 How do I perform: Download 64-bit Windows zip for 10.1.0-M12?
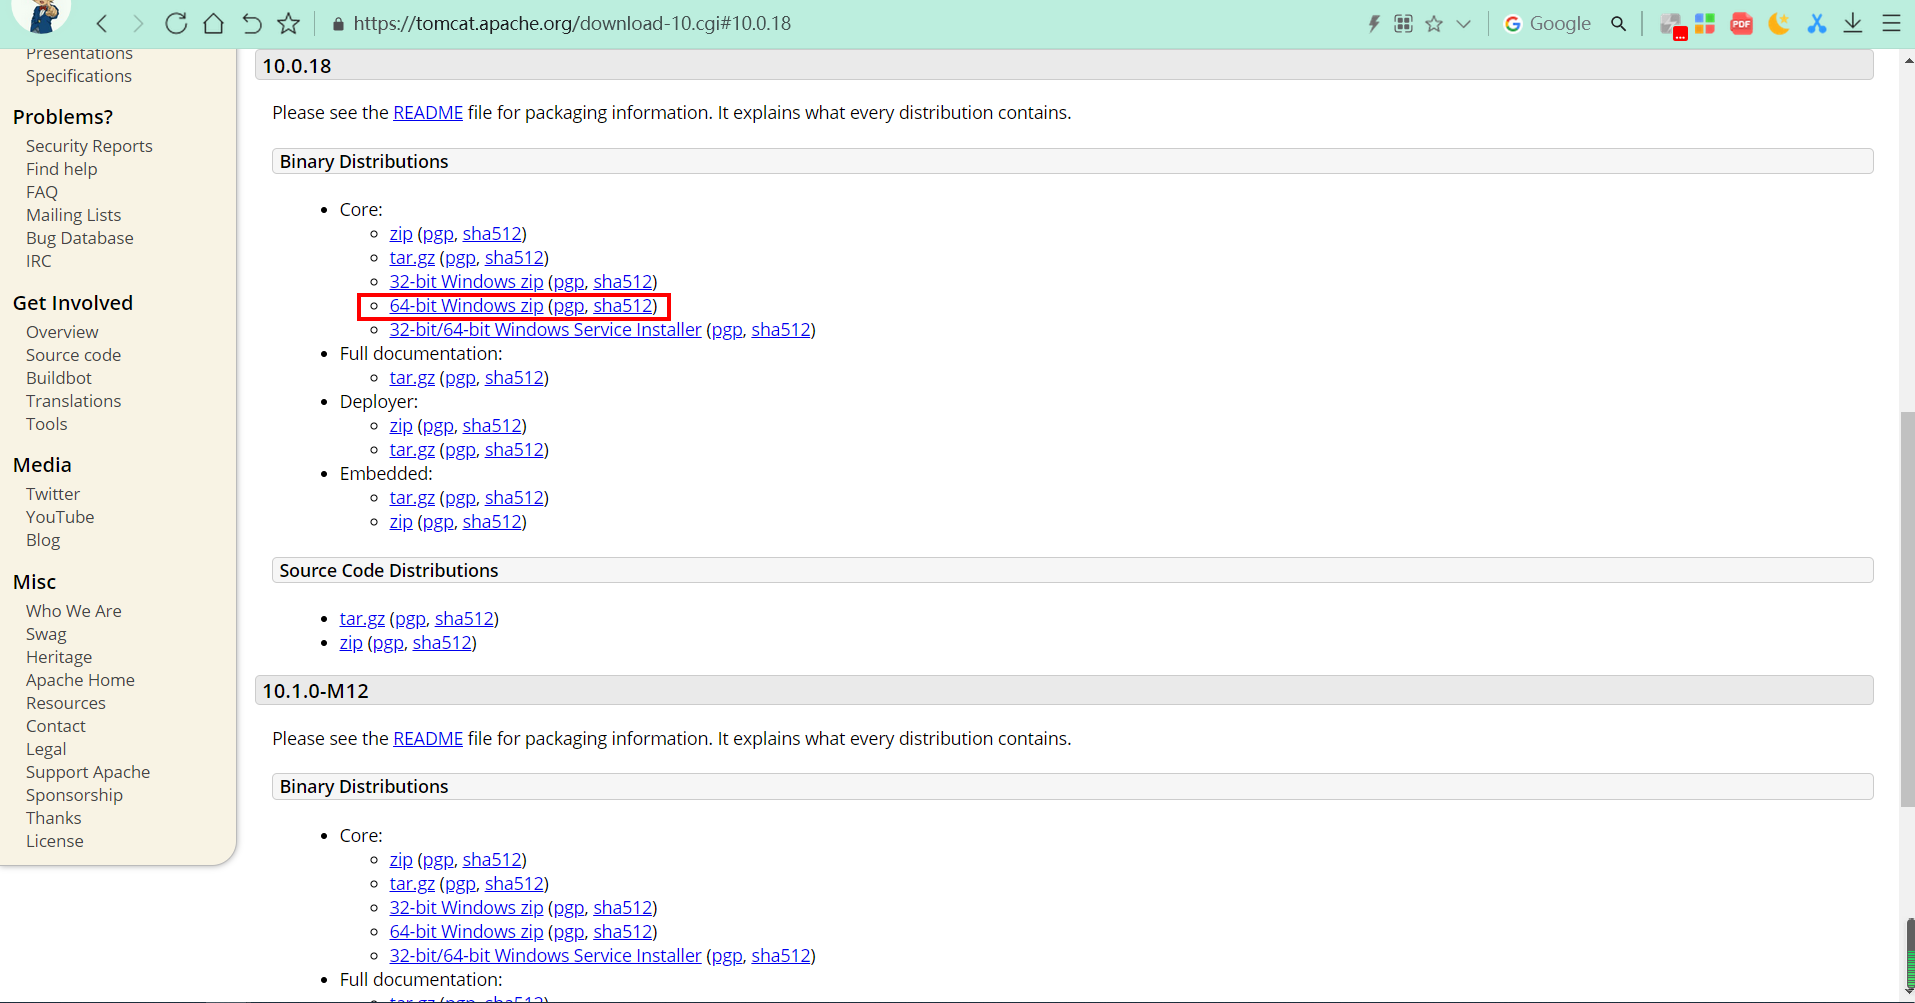(466, 932)
